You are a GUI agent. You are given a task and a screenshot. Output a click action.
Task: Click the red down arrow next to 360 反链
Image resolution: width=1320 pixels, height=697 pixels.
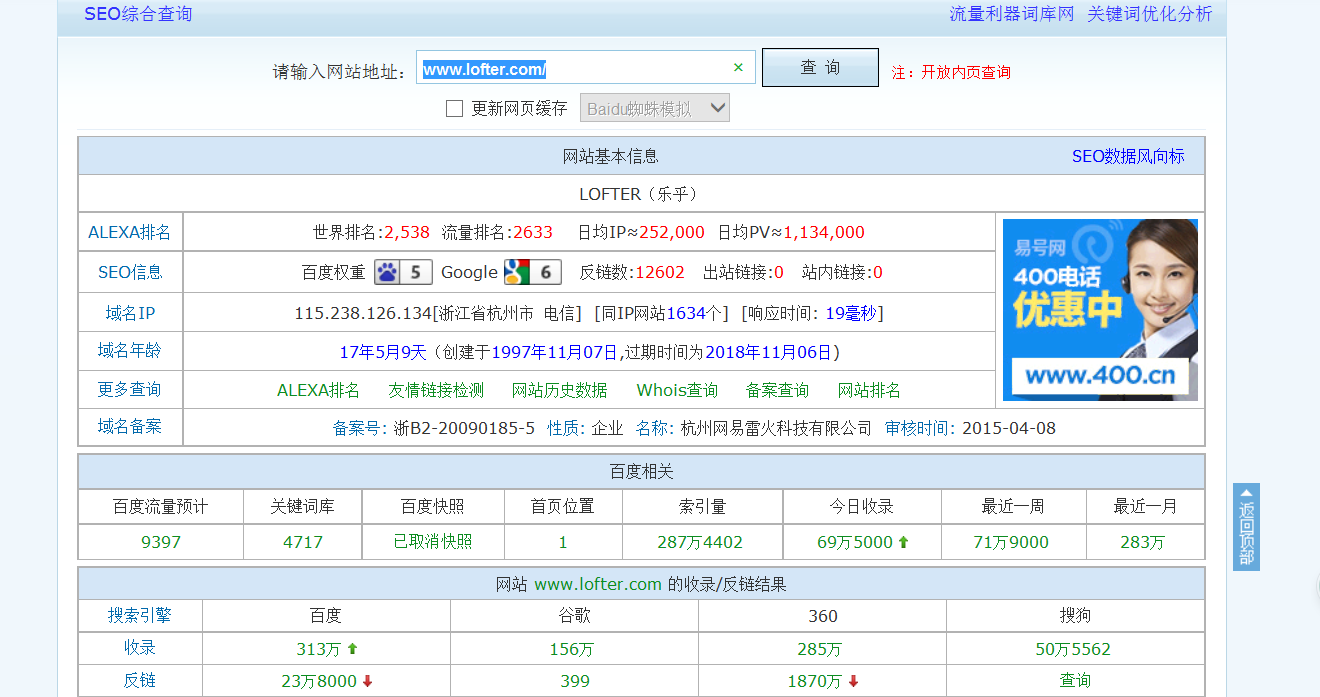coord(853,680)
